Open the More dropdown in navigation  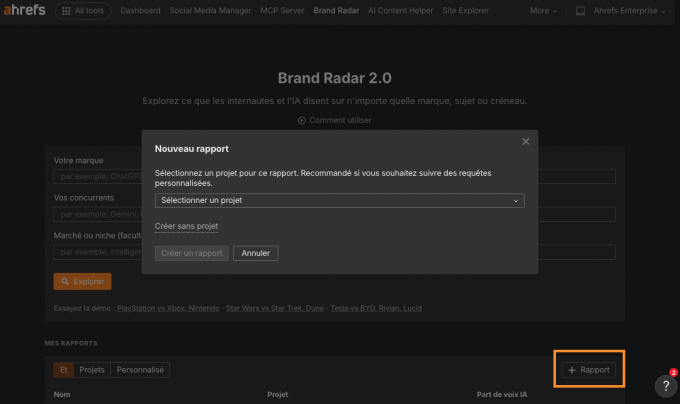[x=543, y=11]
